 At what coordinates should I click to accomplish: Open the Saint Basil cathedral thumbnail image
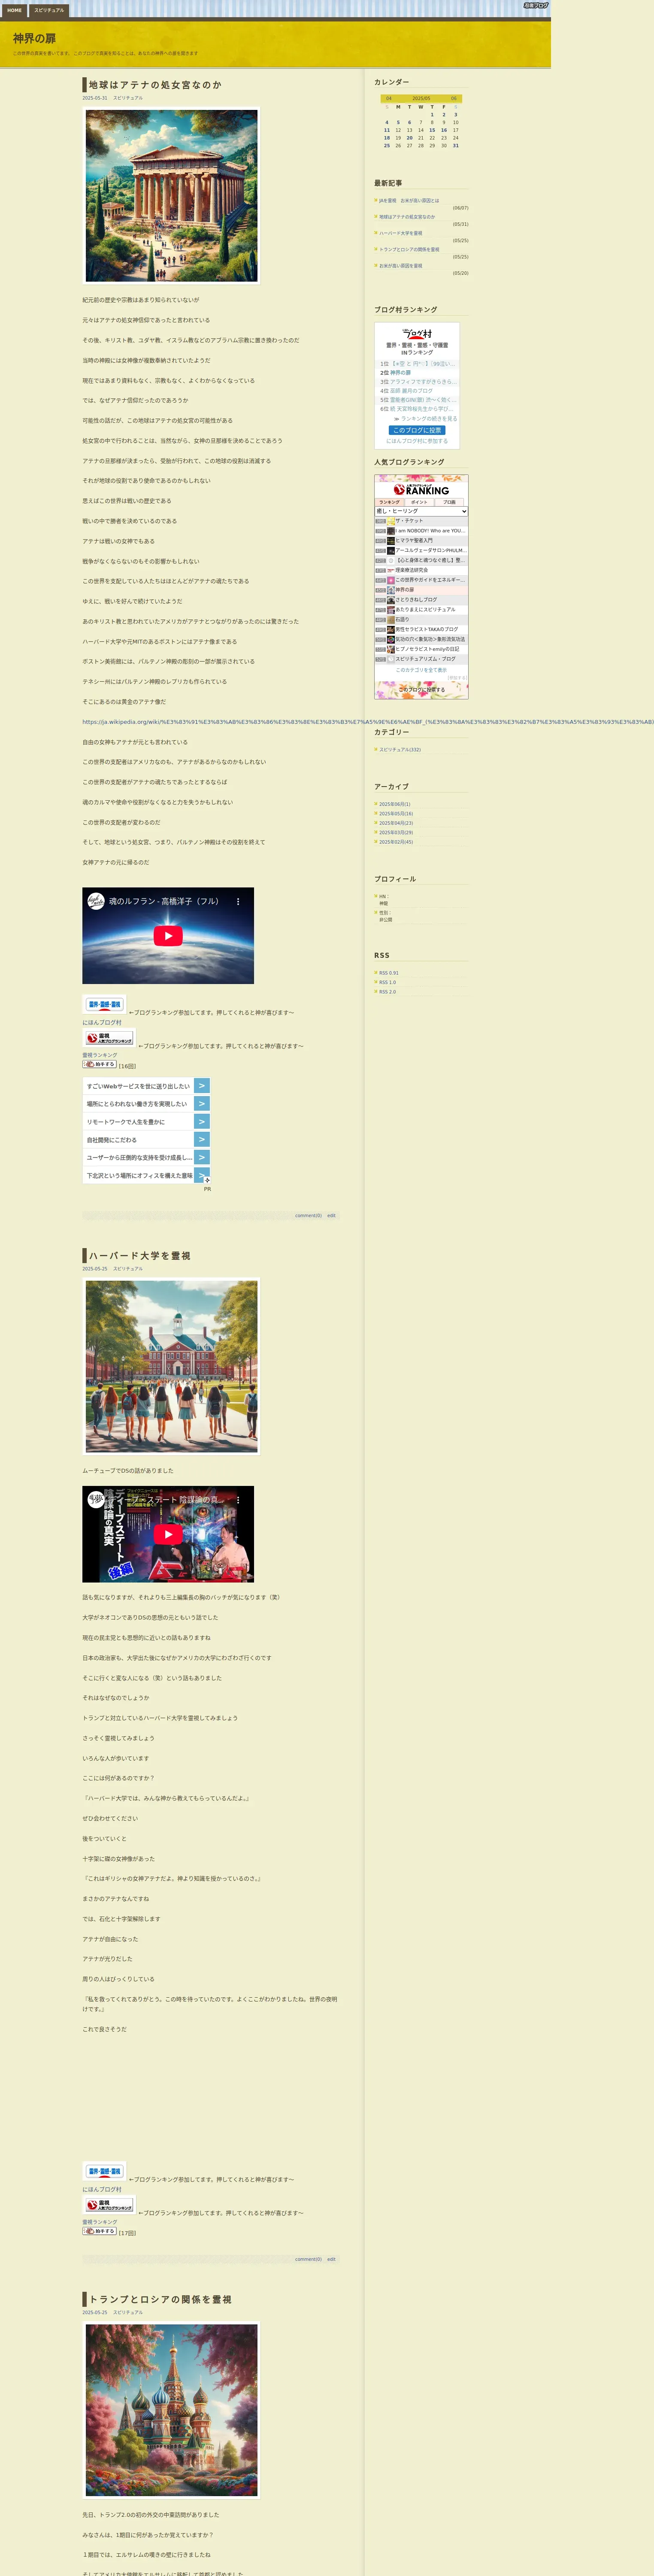[171, 2410]
